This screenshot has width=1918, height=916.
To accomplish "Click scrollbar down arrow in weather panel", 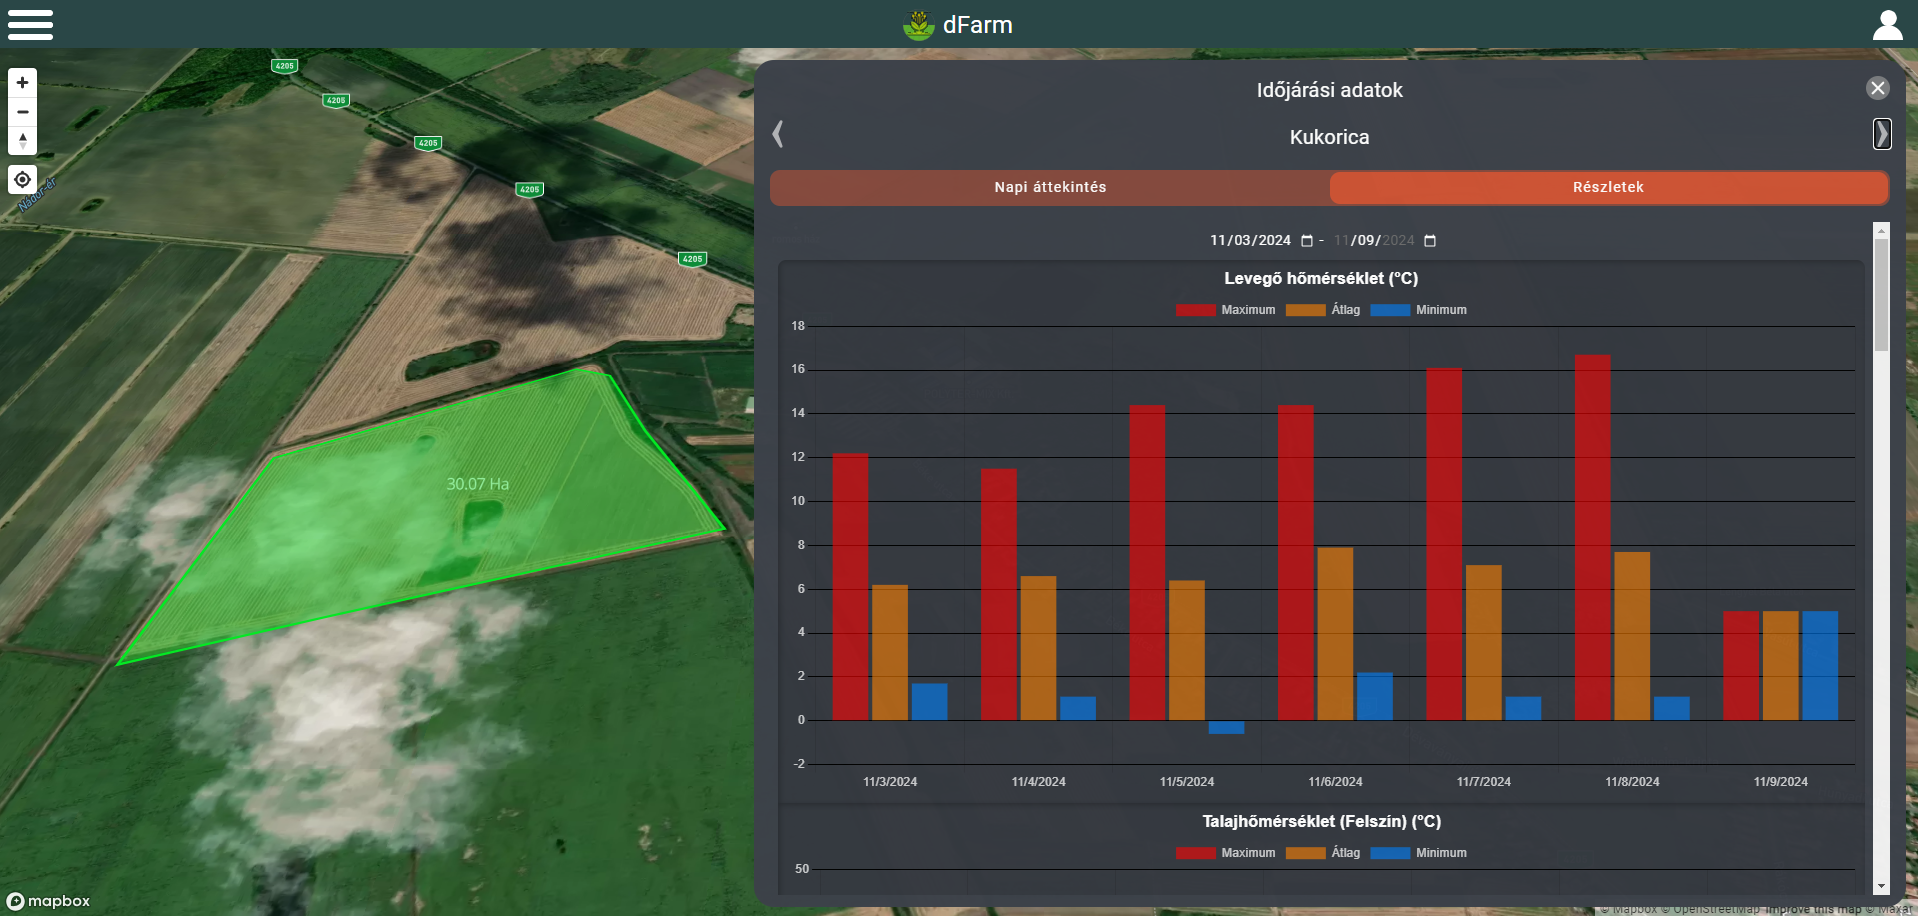I will (1881, 887).
